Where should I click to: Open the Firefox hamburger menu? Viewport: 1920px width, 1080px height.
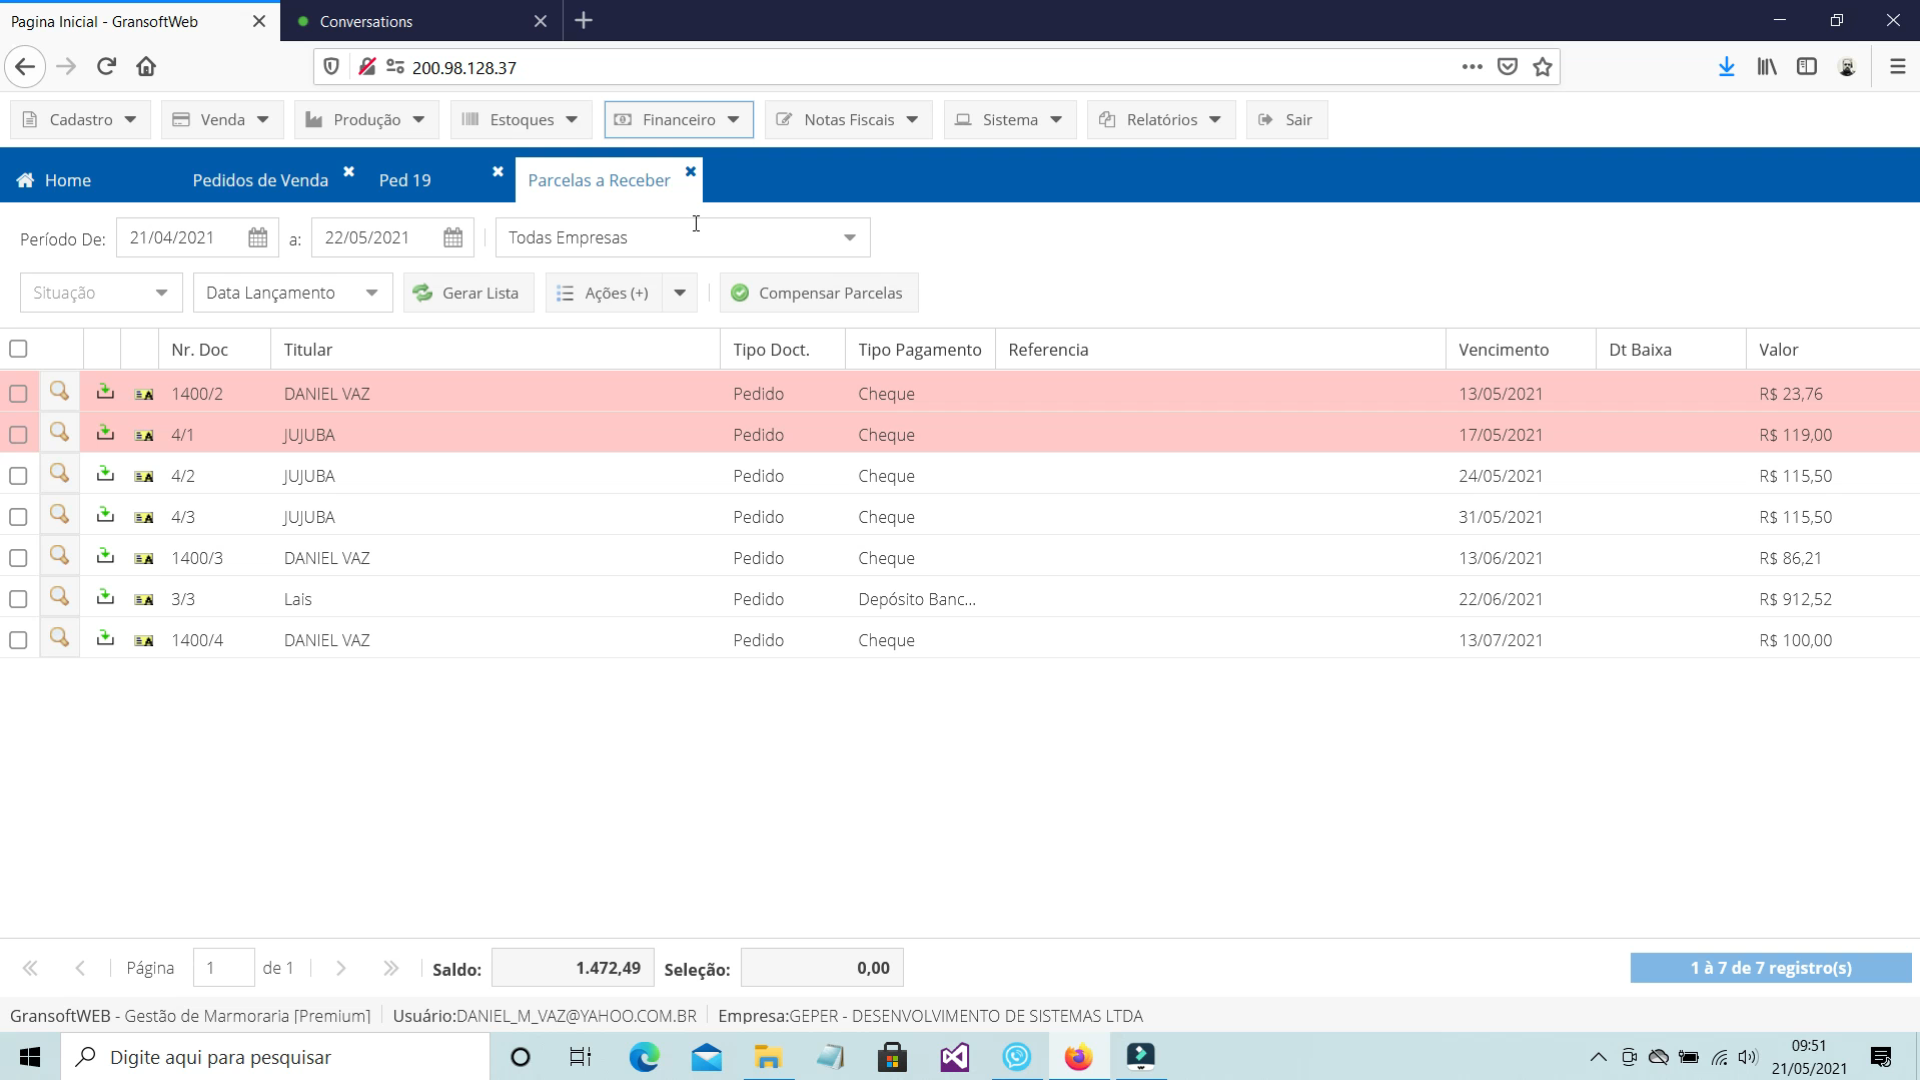(1897, 67)
